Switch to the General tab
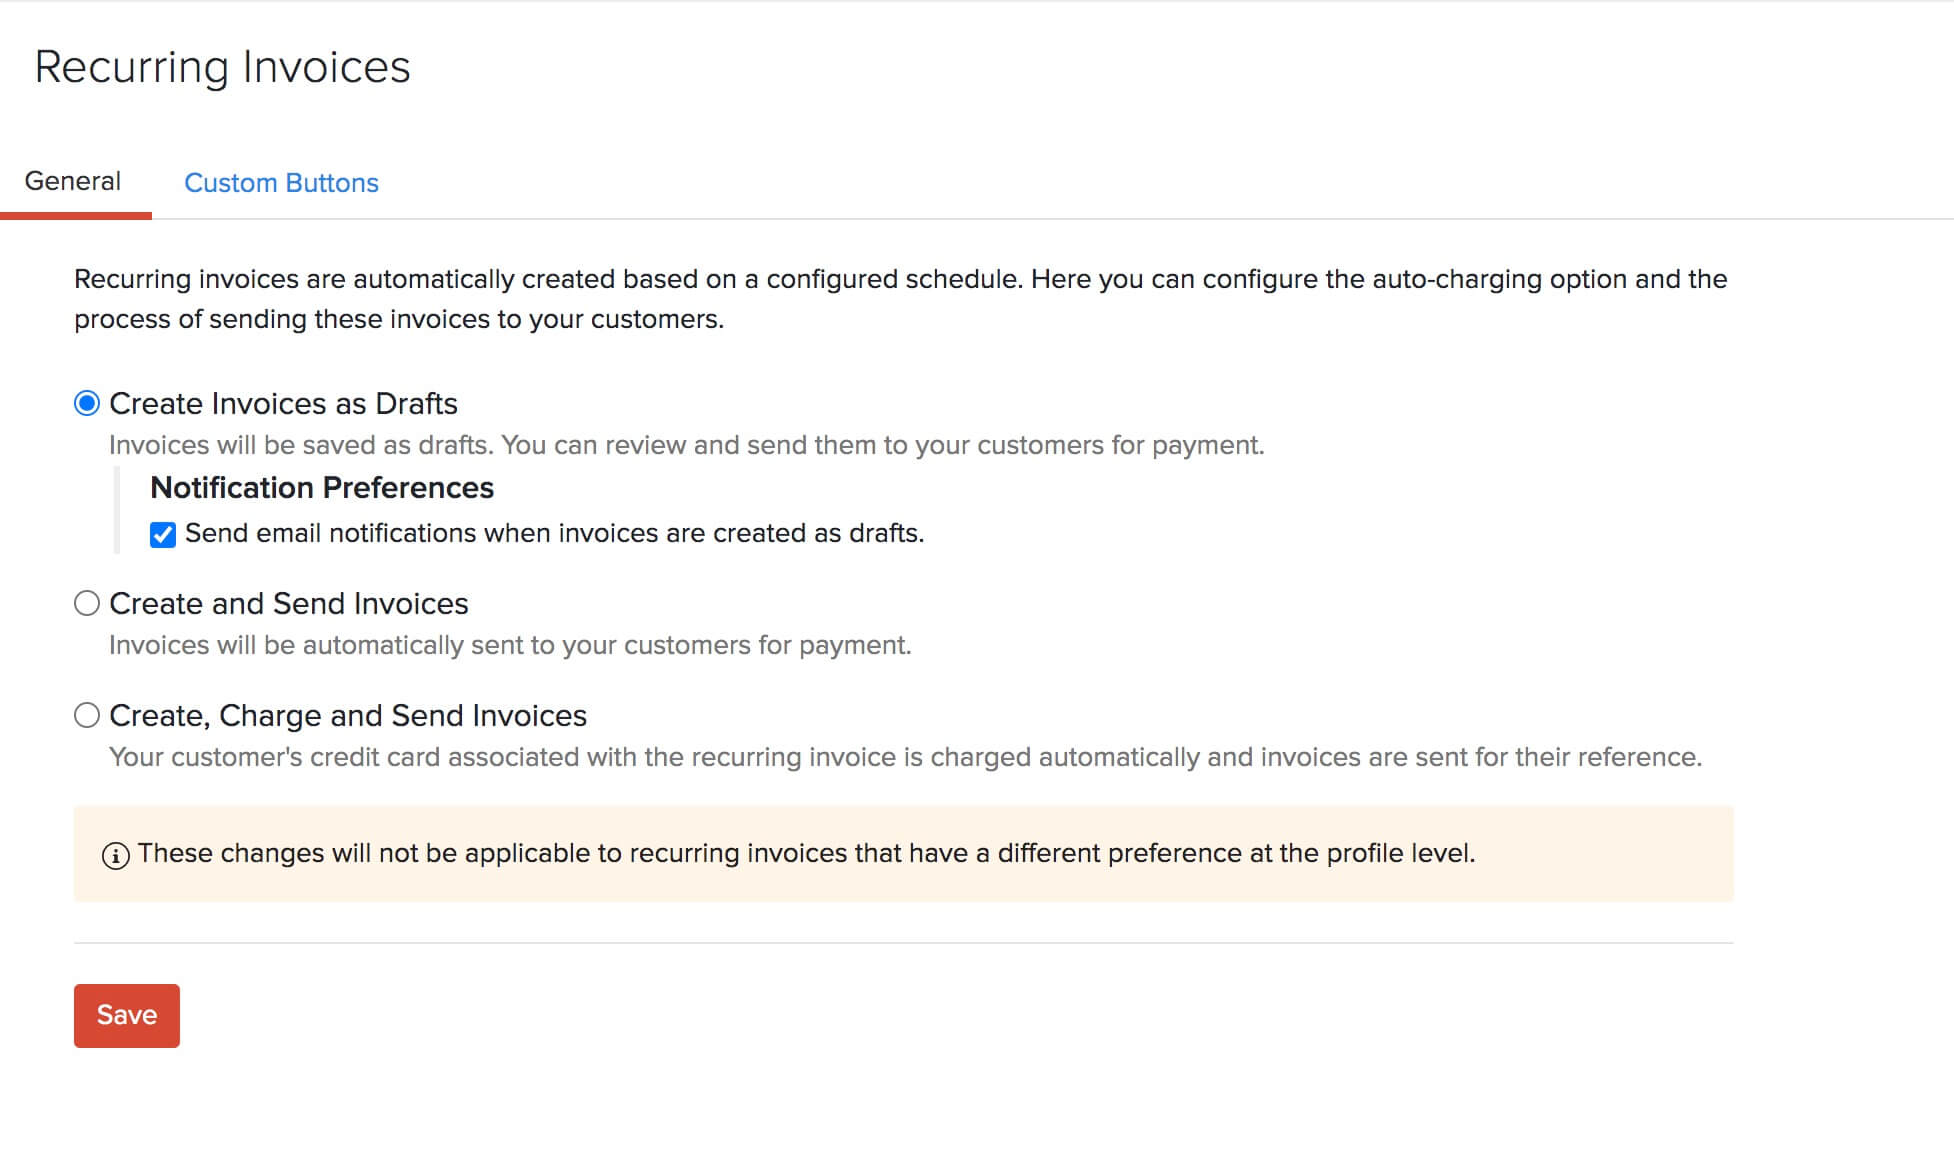The image size is (1954, 1162). click(x=71, y=181)
